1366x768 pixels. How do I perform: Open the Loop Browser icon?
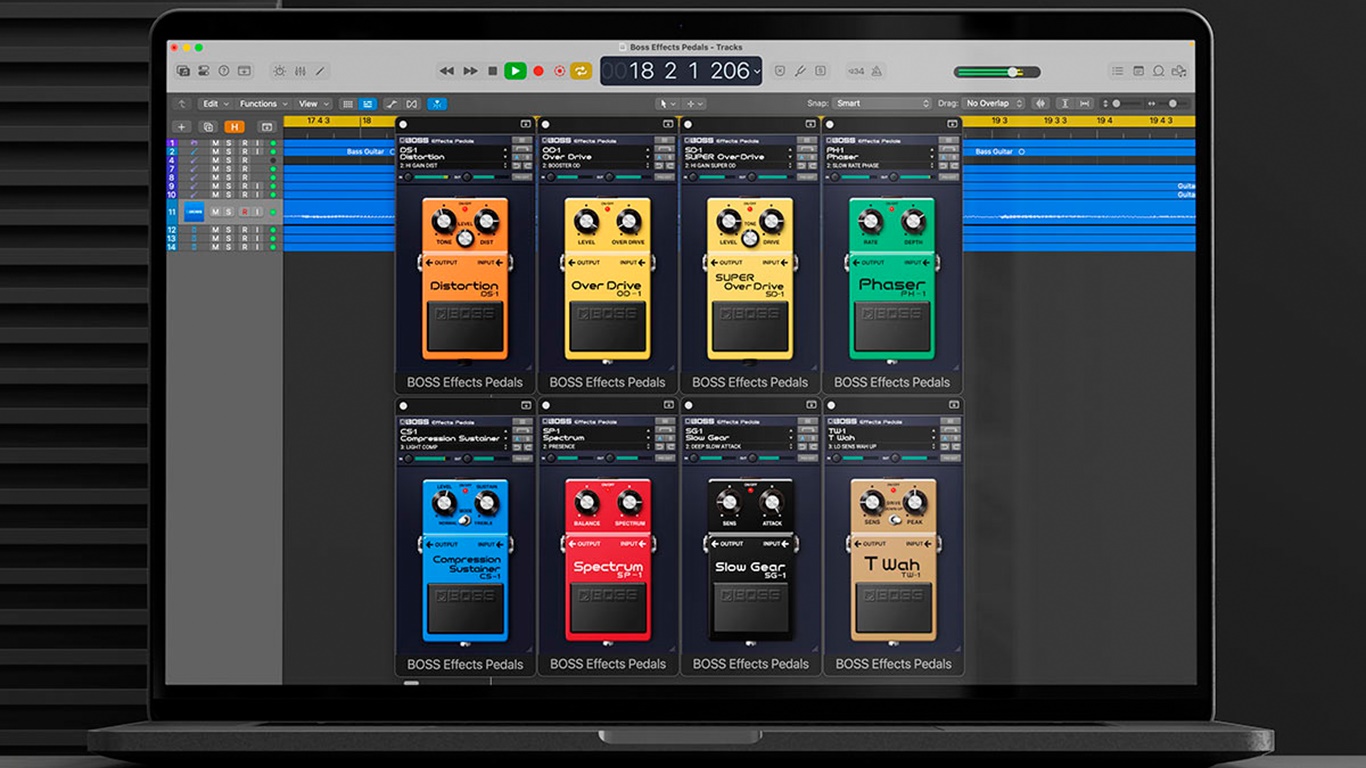point(1158,71)
